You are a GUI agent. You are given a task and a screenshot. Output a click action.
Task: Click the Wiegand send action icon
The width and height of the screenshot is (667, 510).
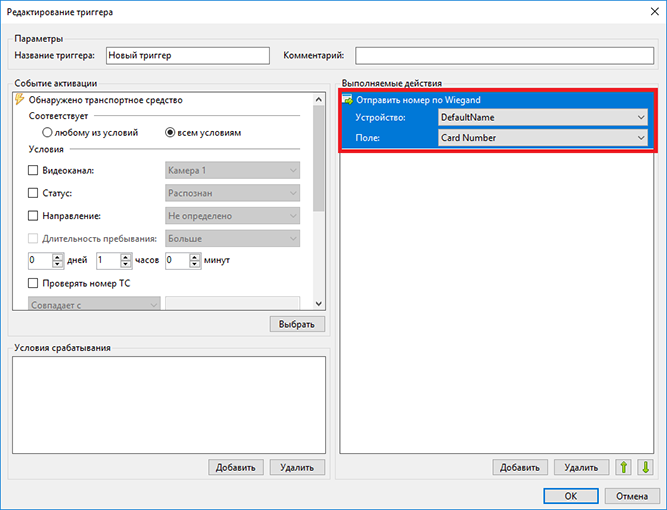[x=348, y=100]
